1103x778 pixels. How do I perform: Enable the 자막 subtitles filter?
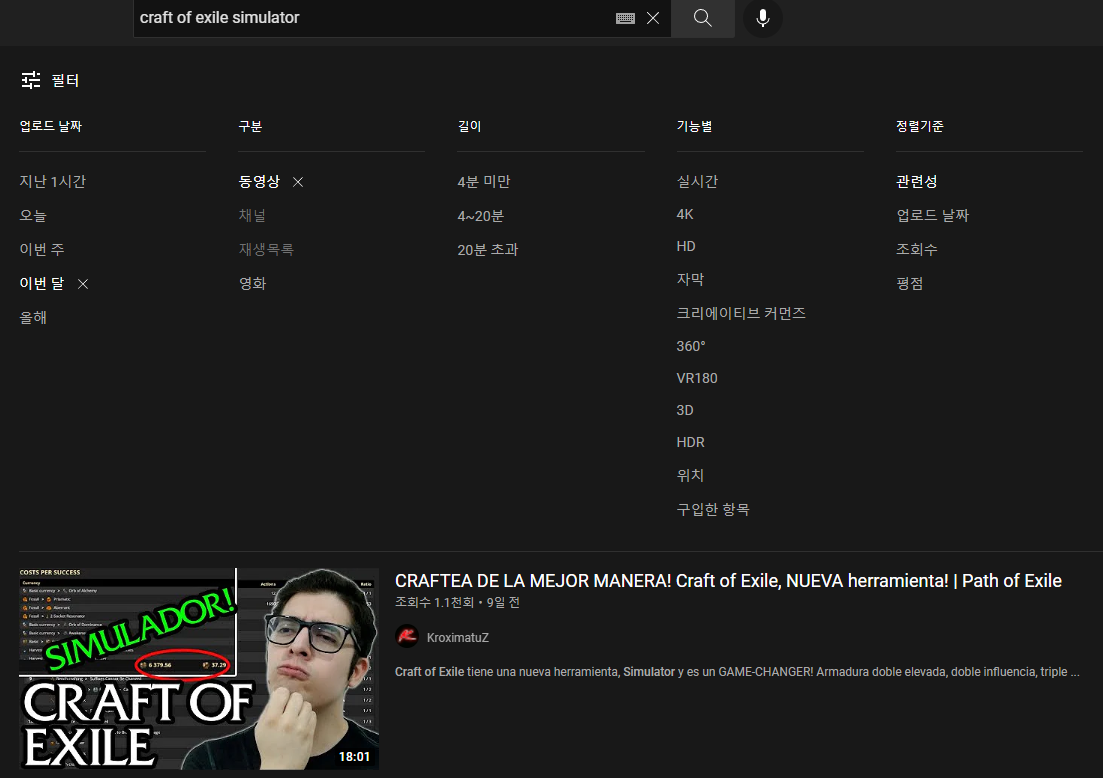[x=690, y=279]
